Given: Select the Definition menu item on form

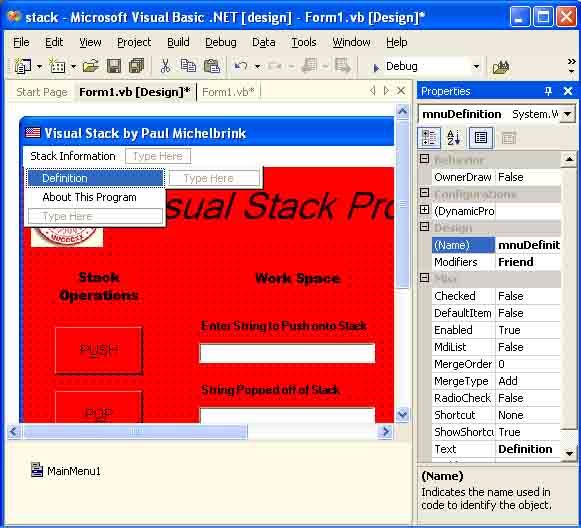Looking at the screenshot, I should 96,178.
